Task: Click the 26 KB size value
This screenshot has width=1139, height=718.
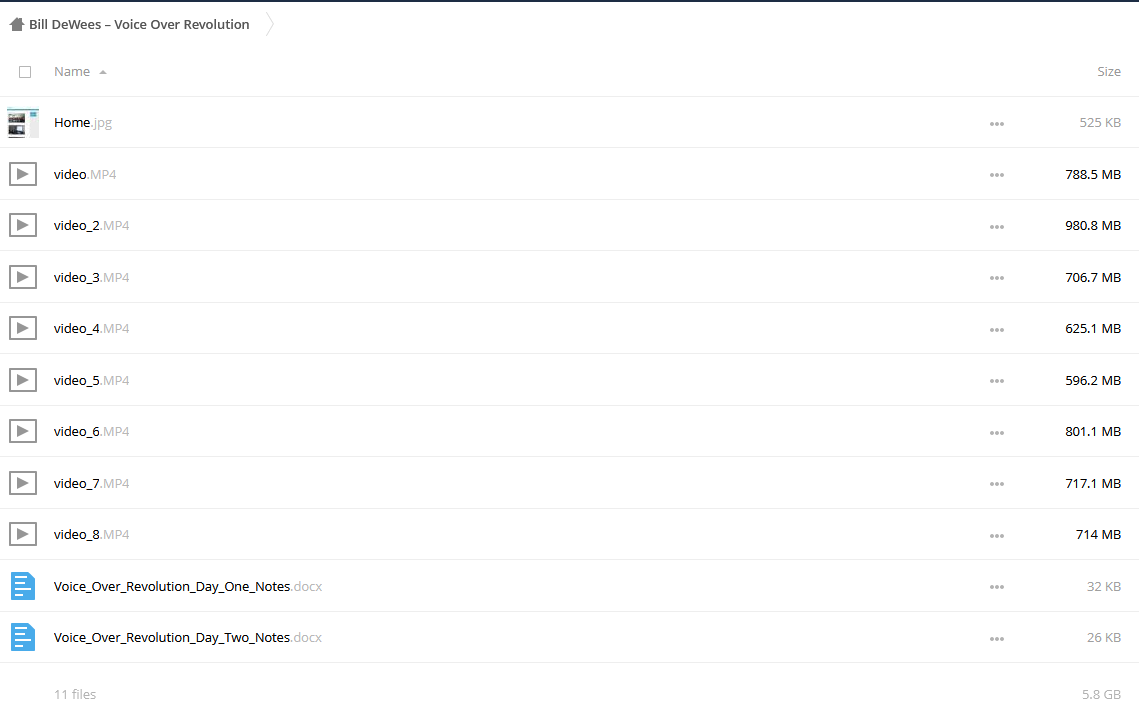Action: (1103, 637)
